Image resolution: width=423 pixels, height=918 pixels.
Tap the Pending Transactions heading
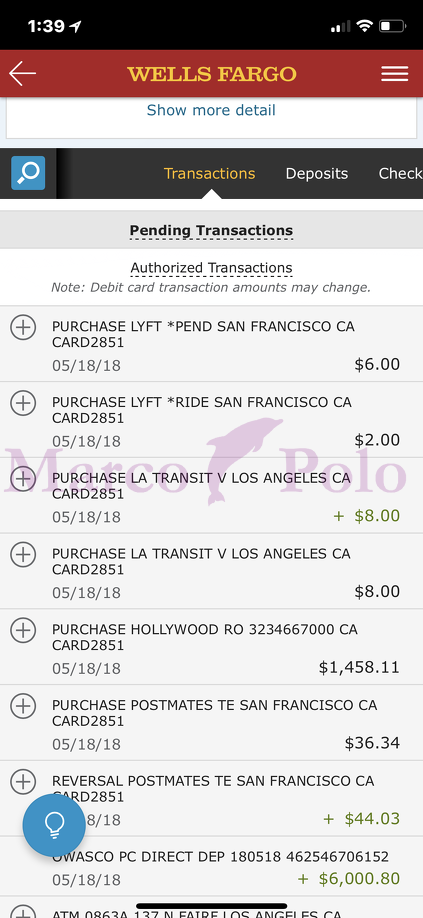211,230
